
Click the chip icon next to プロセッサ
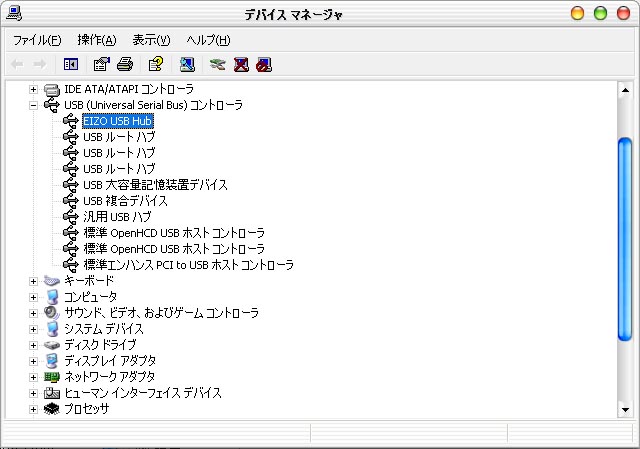tap(51, 409)
